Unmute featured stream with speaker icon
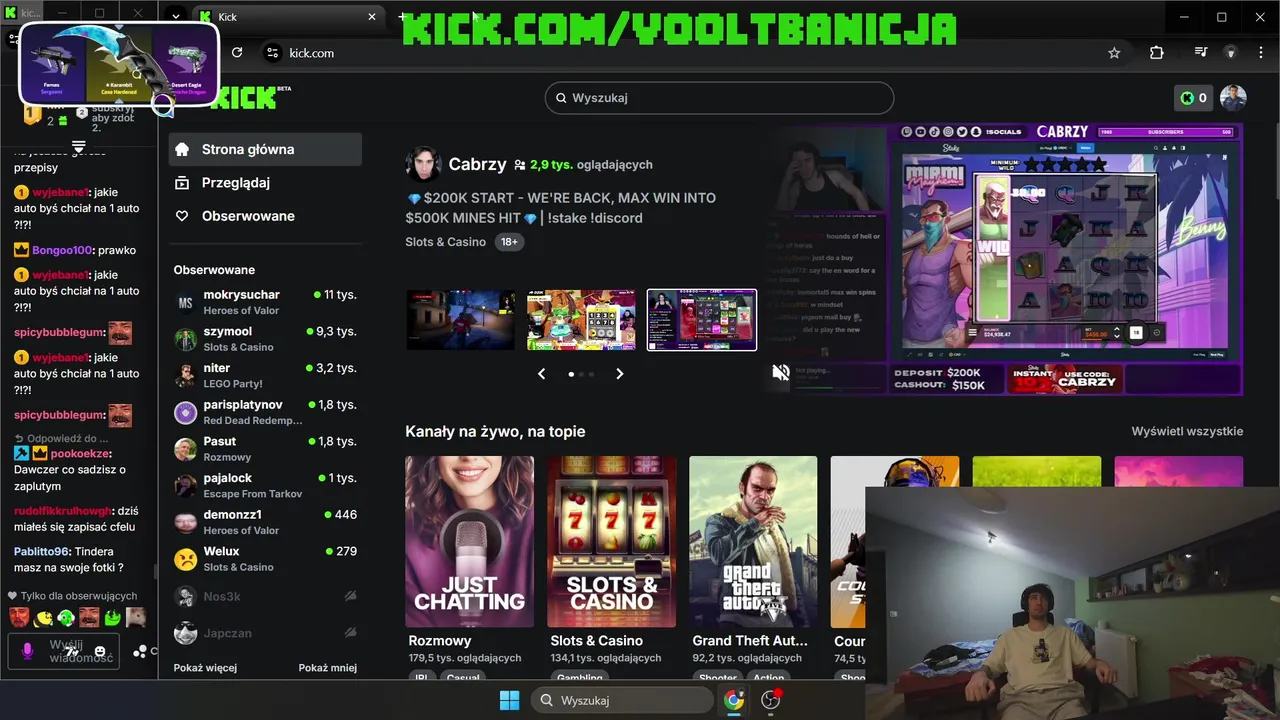This screenshot has height=720, width=1280. [781, 373]
